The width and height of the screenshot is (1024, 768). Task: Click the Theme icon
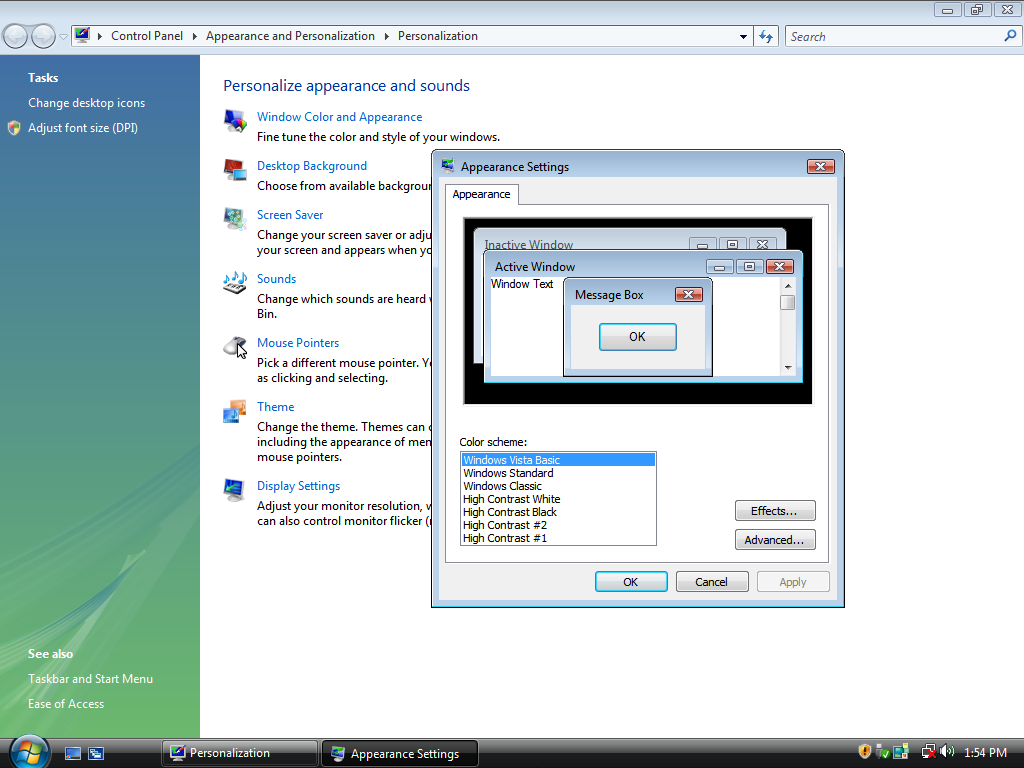[x=235, y=411]
